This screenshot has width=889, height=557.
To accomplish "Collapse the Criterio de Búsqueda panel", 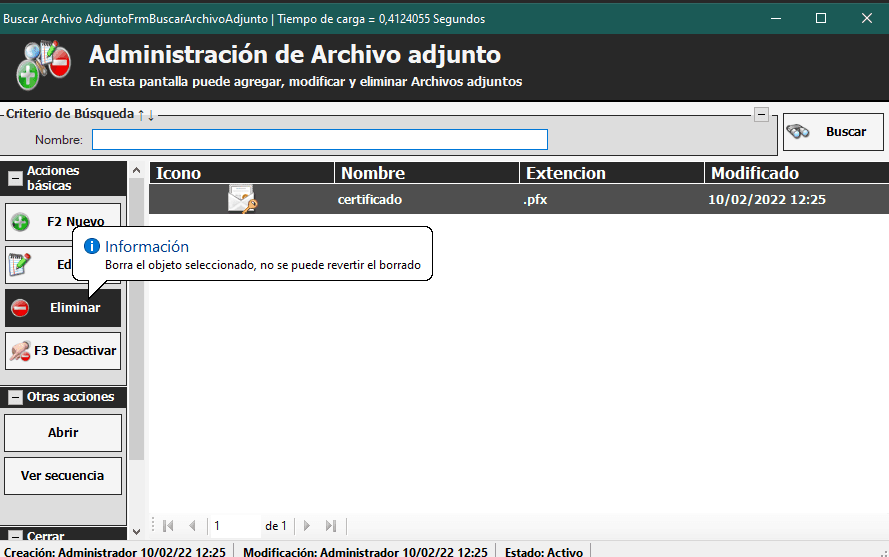I will [762, 115].
